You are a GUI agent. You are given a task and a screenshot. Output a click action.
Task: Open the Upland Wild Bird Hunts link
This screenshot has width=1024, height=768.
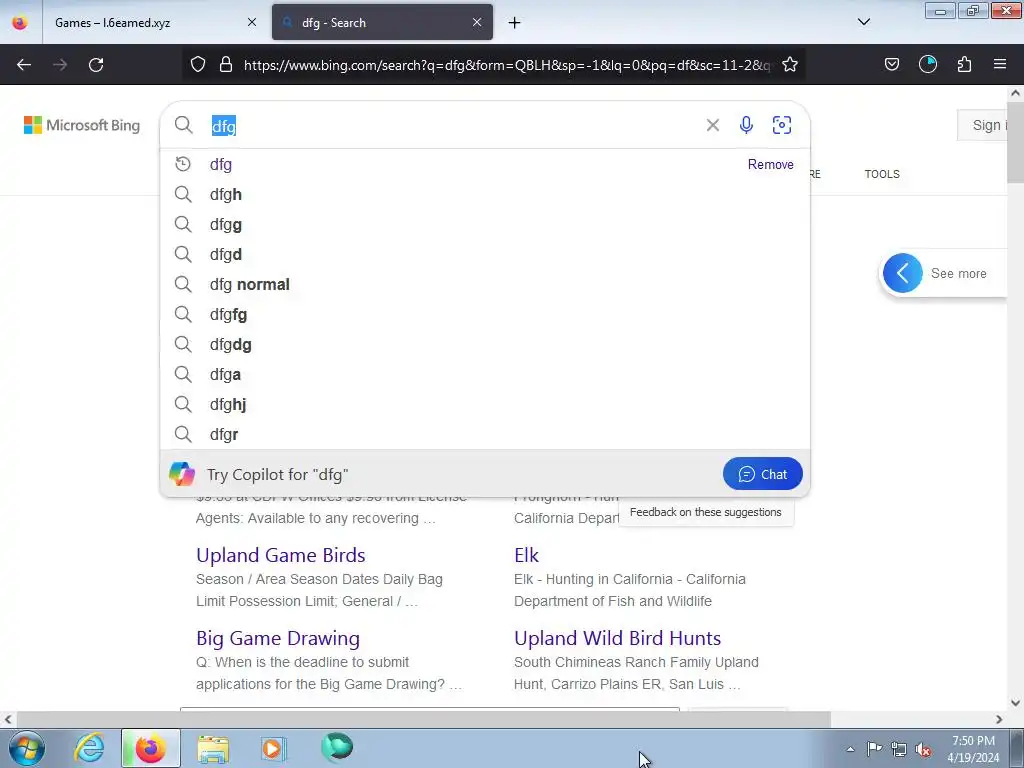tap(617, 638)
